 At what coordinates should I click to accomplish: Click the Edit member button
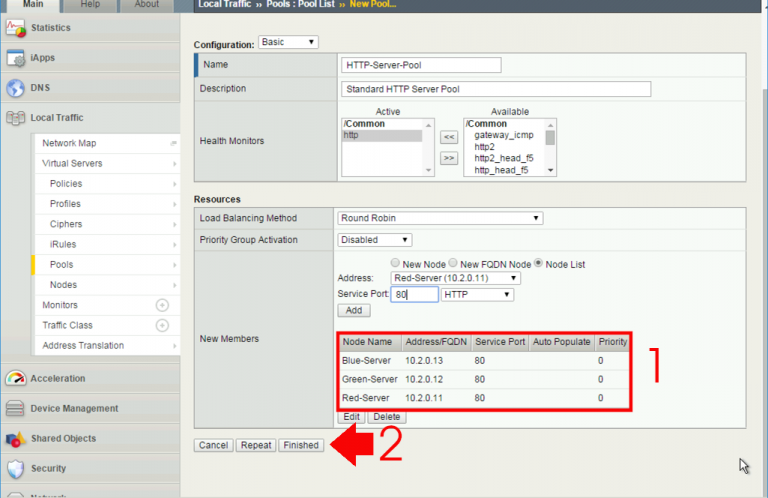coord(351,417)
